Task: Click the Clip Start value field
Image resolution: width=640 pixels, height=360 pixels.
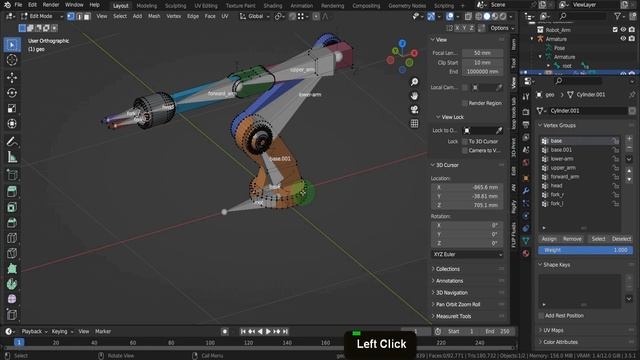Action: pos(482,63)
